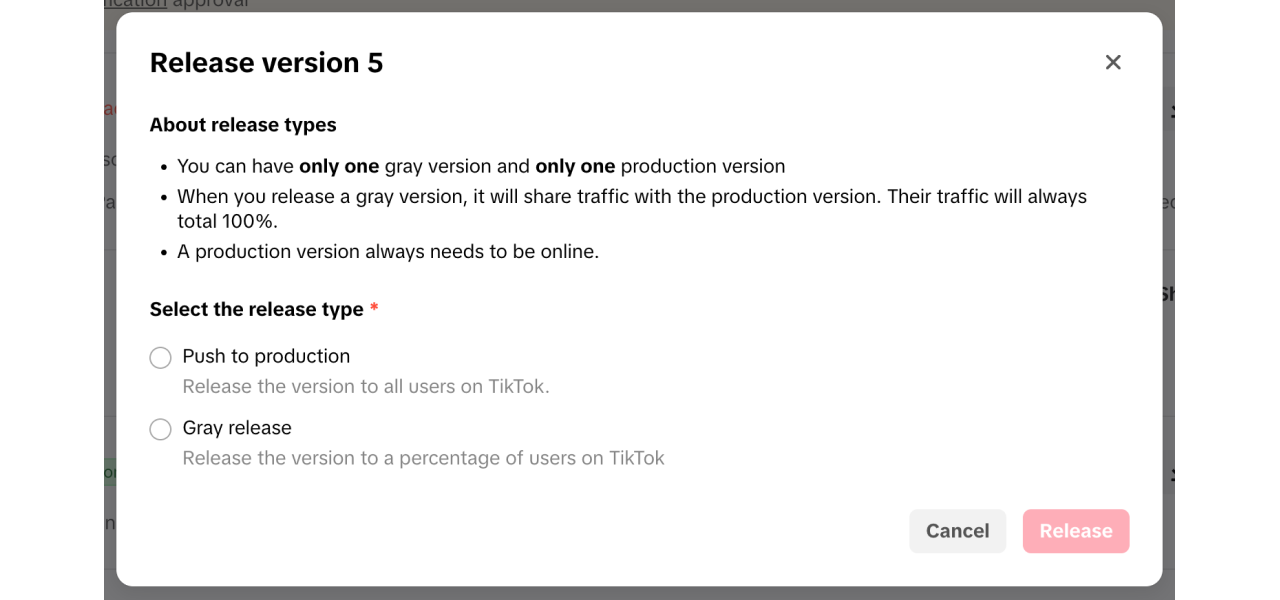Click the 'About release types' heading

(243, 125)
